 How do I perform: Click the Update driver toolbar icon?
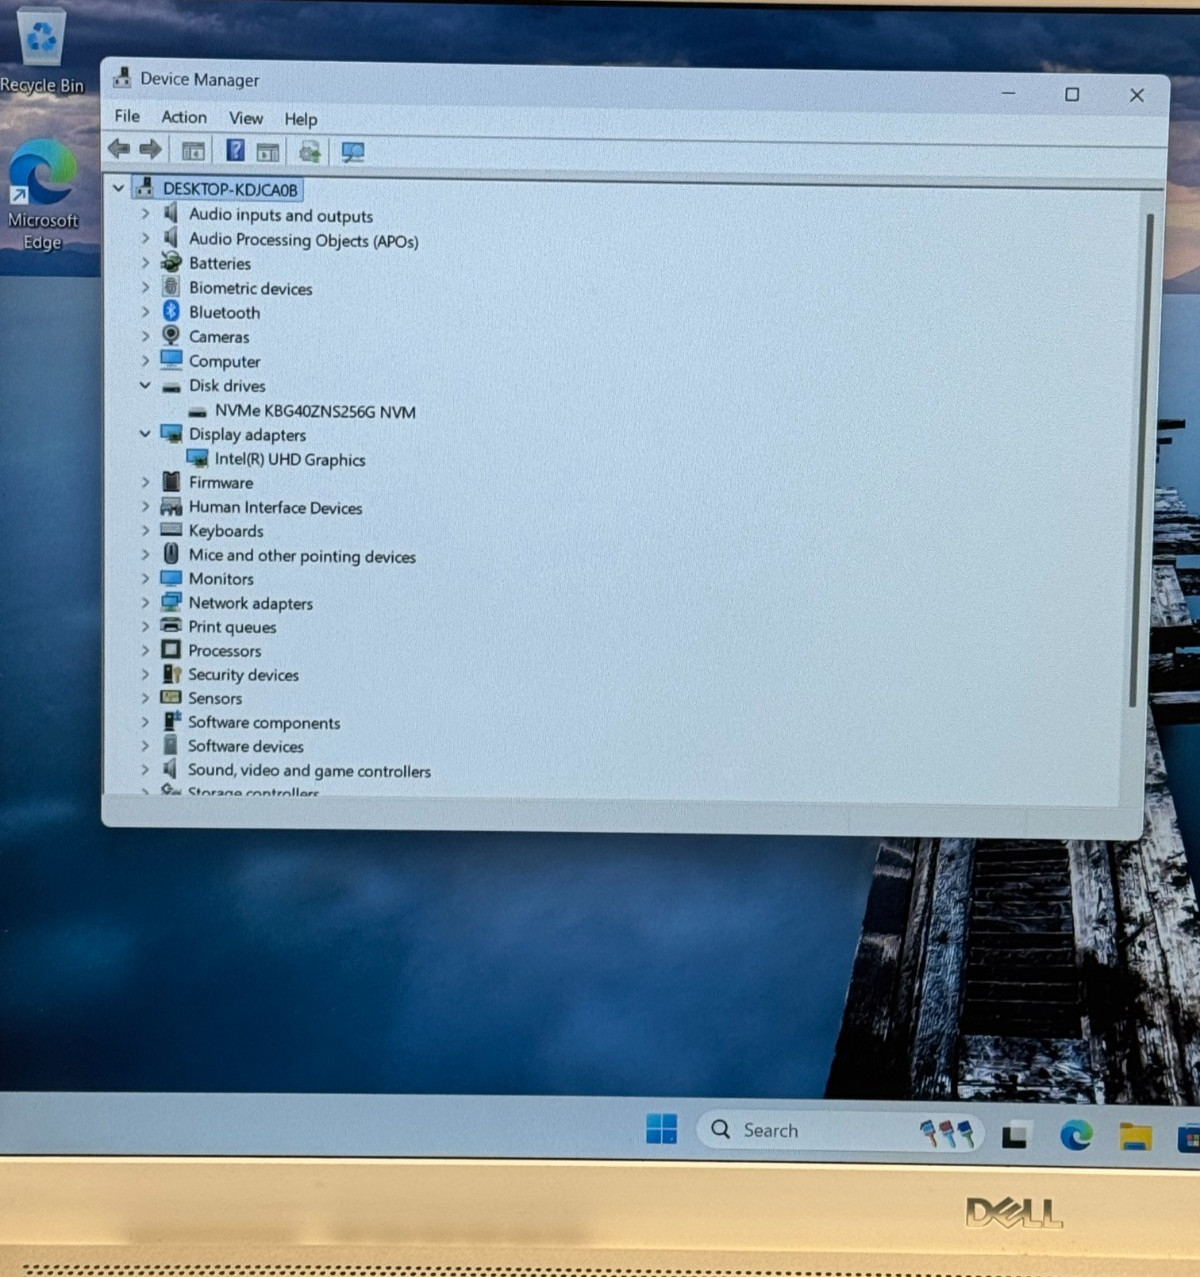(x=310, y=151)
